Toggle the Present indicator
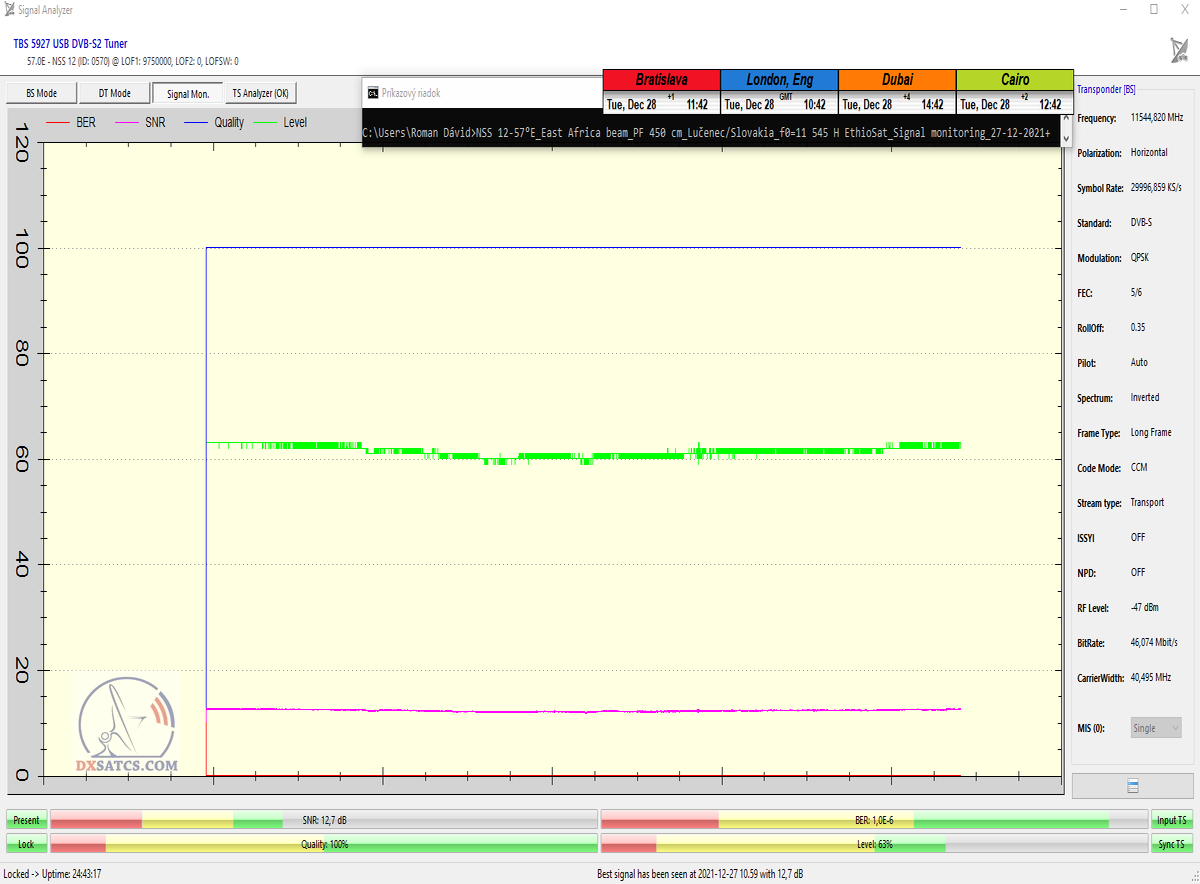The height and width of the screenshot is (884, 1200). point(26,820)
